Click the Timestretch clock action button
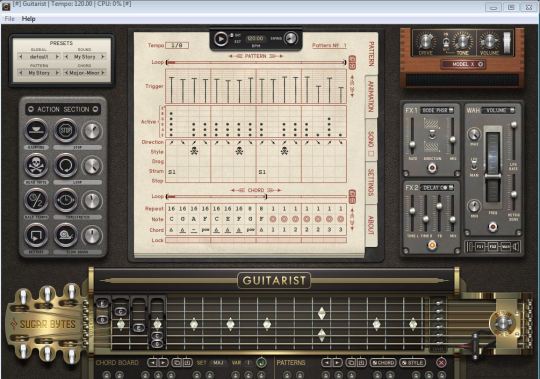 point(65,200)
